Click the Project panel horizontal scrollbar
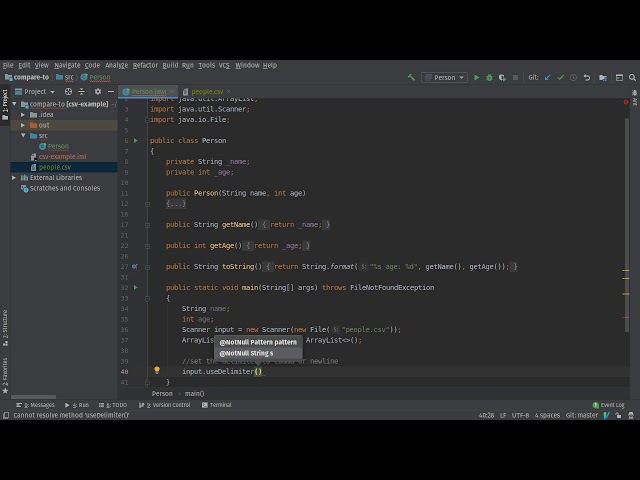640x480 pixels. (33, 397)
